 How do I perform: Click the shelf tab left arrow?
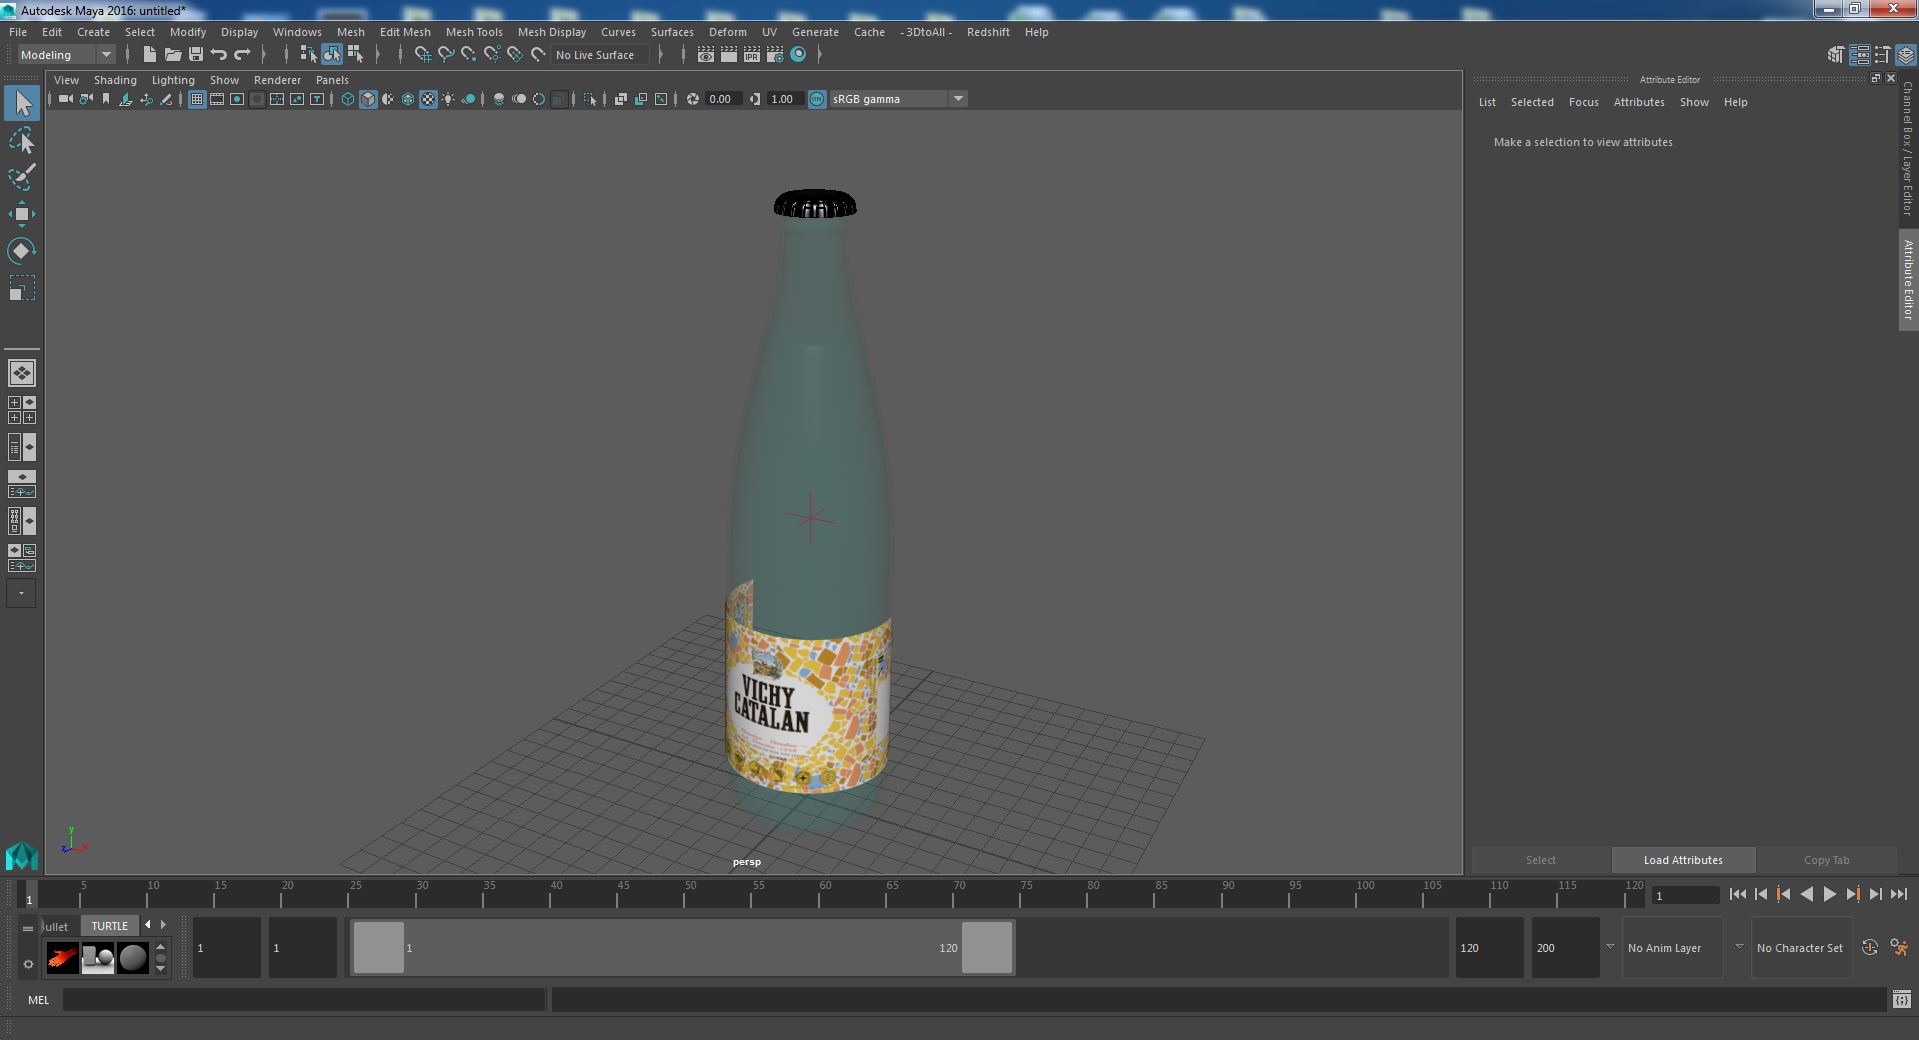148,925
